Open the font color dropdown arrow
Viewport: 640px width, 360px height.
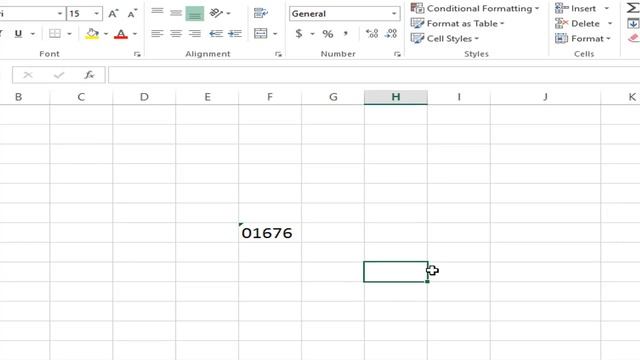[x=135, y=34]
